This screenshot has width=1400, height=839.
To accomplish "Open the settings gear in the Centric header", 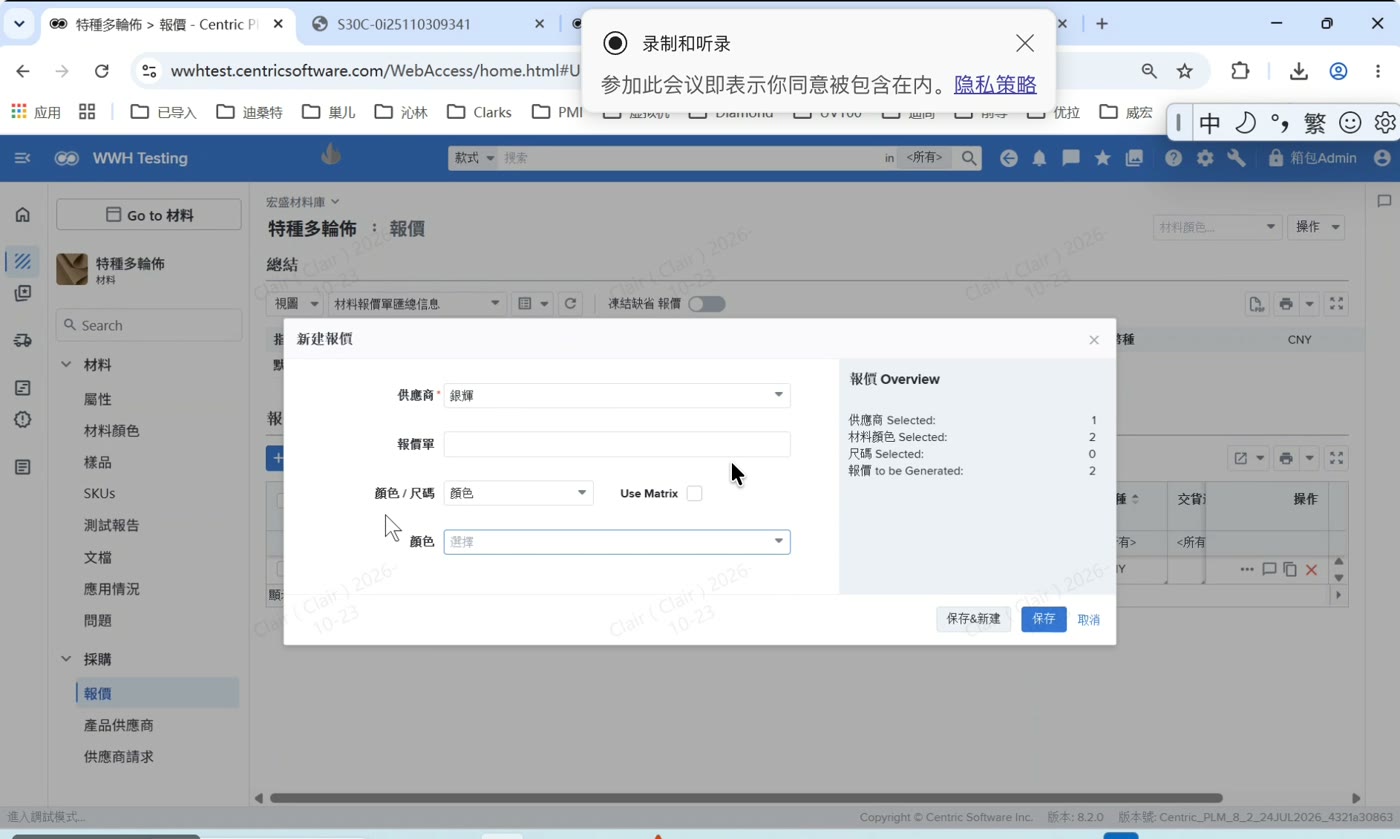I will pyautogui.click(x=1205, y=158).
